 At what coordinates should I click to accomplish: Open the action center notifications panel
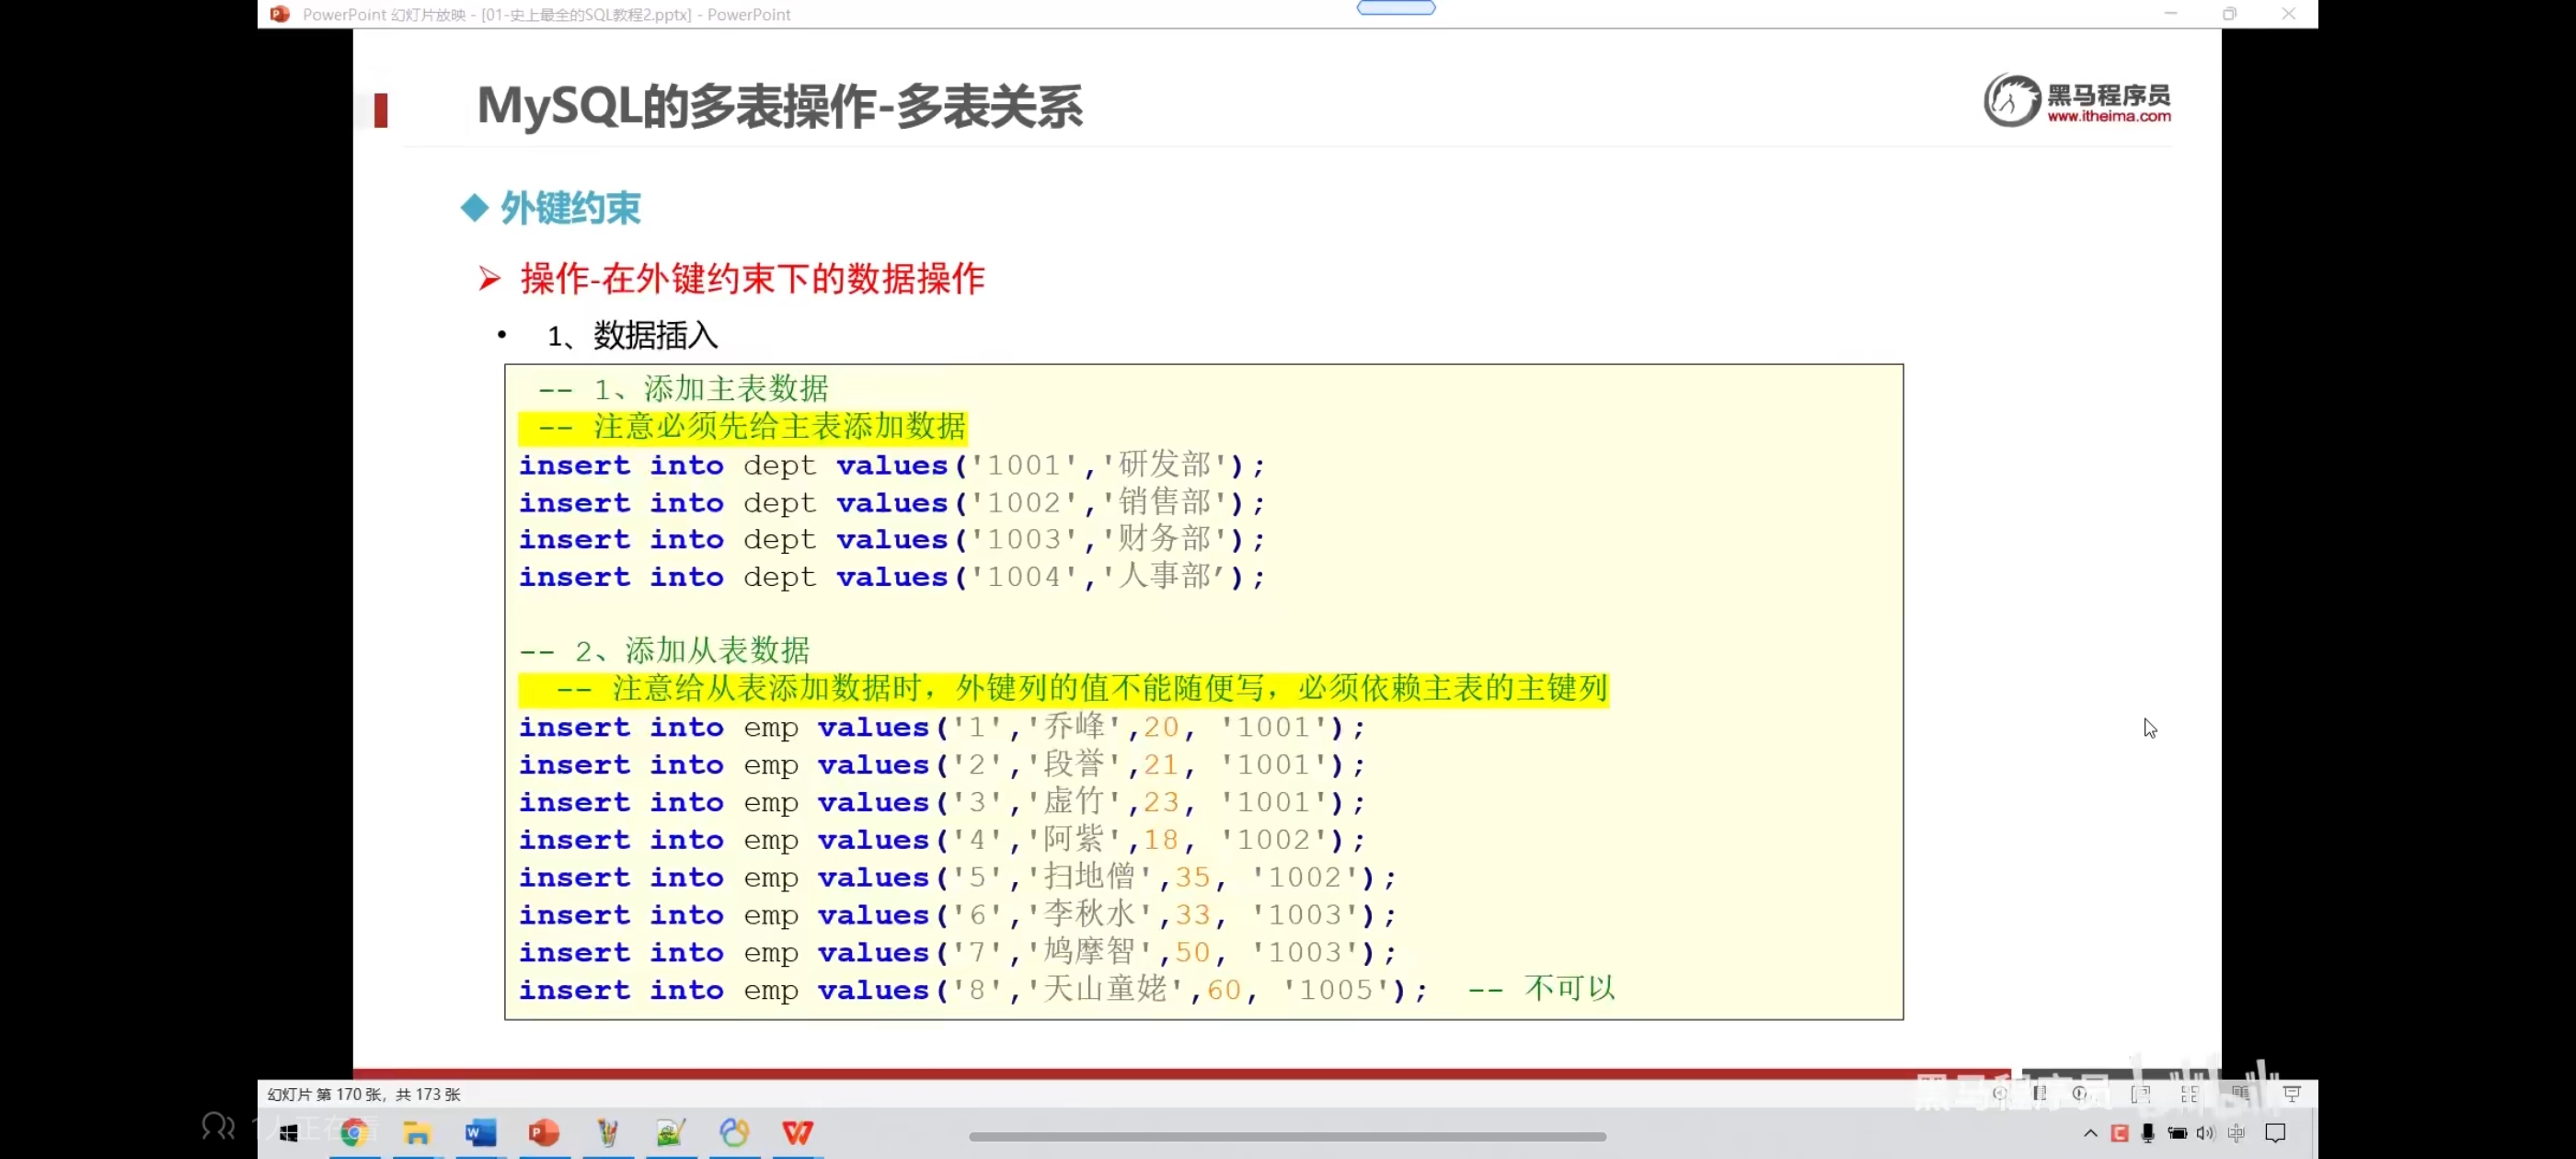2275,1132
